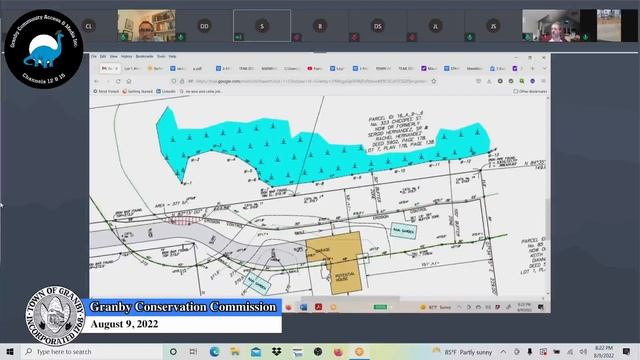The image size is (640, 360).
Task: Select participant tile JS
Action: coord(493,26)
